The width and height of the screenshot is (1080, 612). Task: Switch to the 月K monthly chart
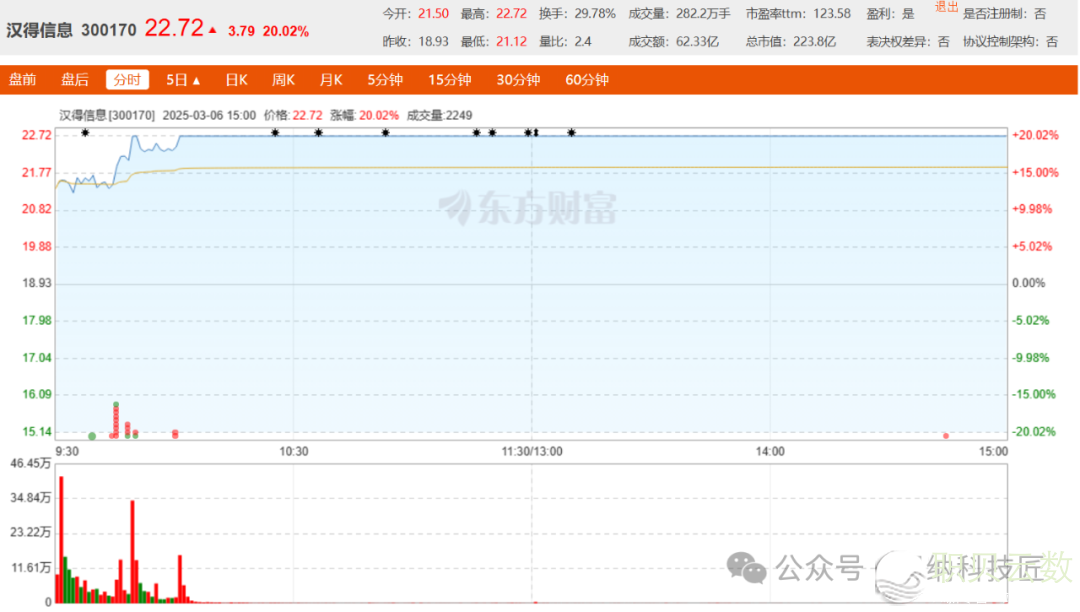[331, 80]
